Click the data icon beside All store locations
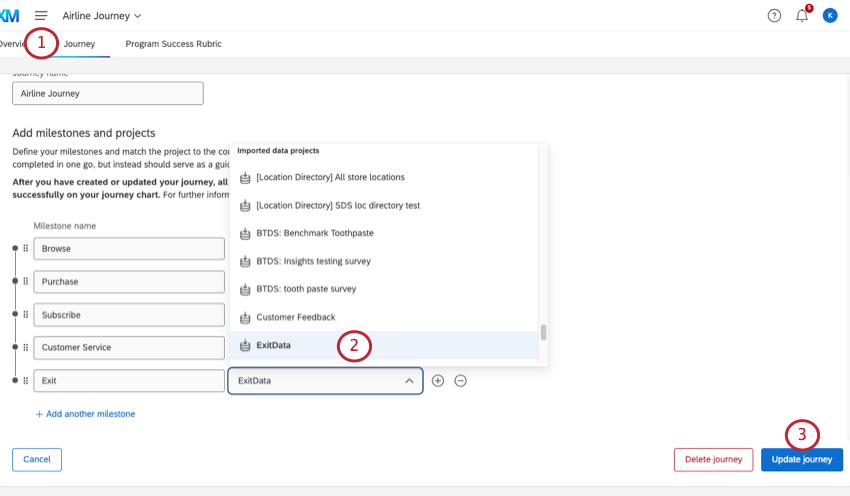The width and height of the screenshot is (850, 496). click(x=245, y=177)
